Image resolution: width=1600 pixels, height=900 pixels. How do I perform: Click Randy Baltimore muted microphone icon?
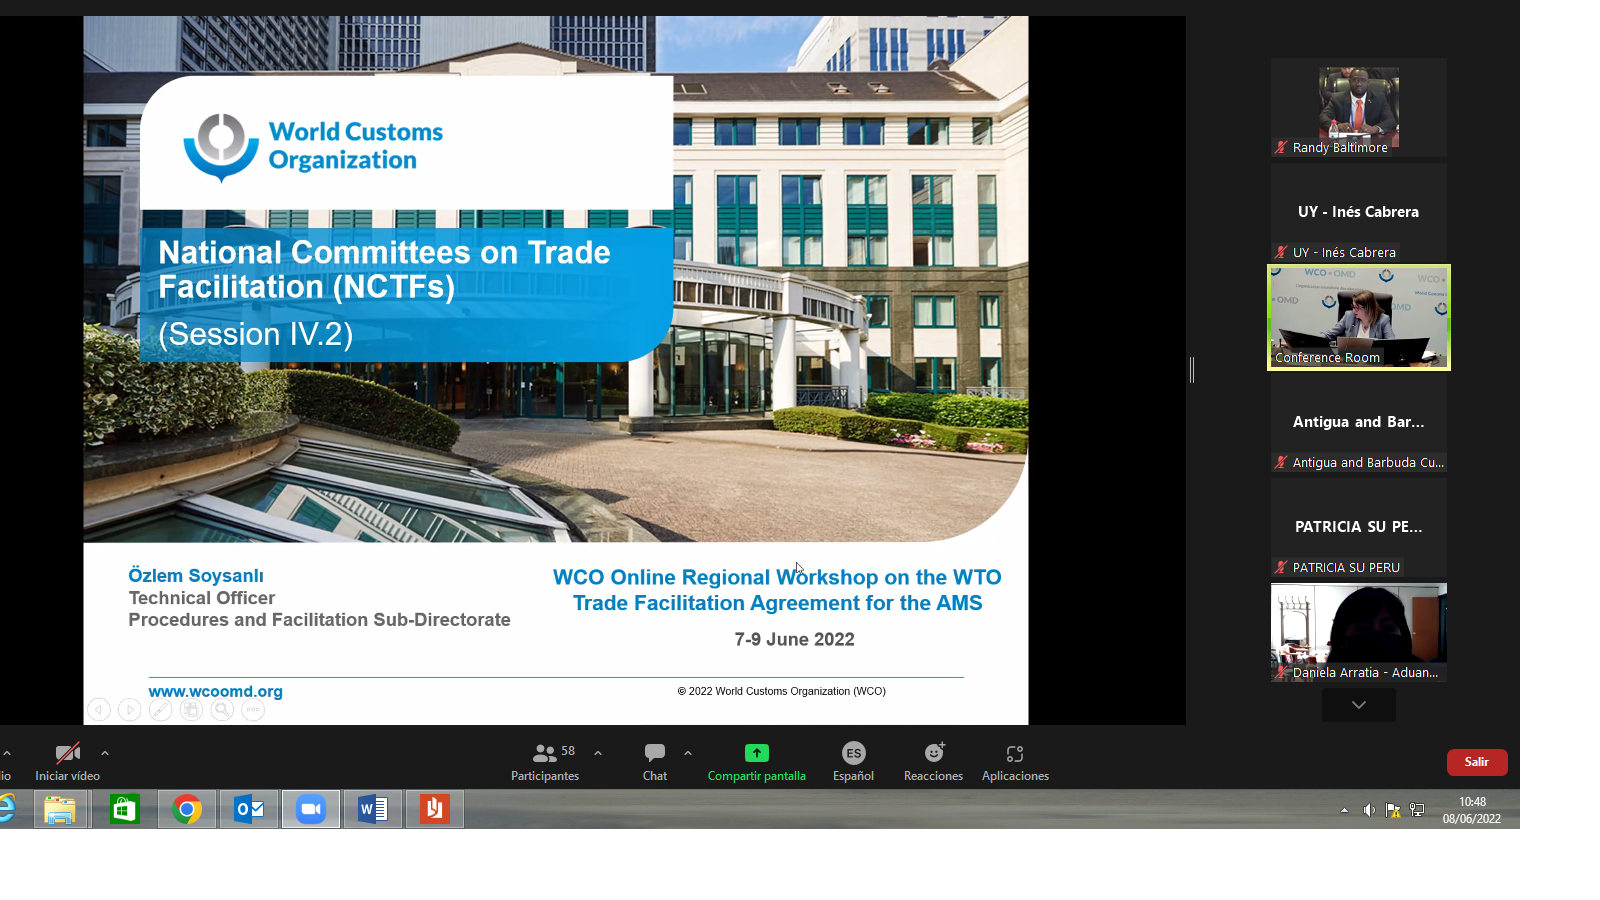pyautogui.click(x=1281, y=147)
